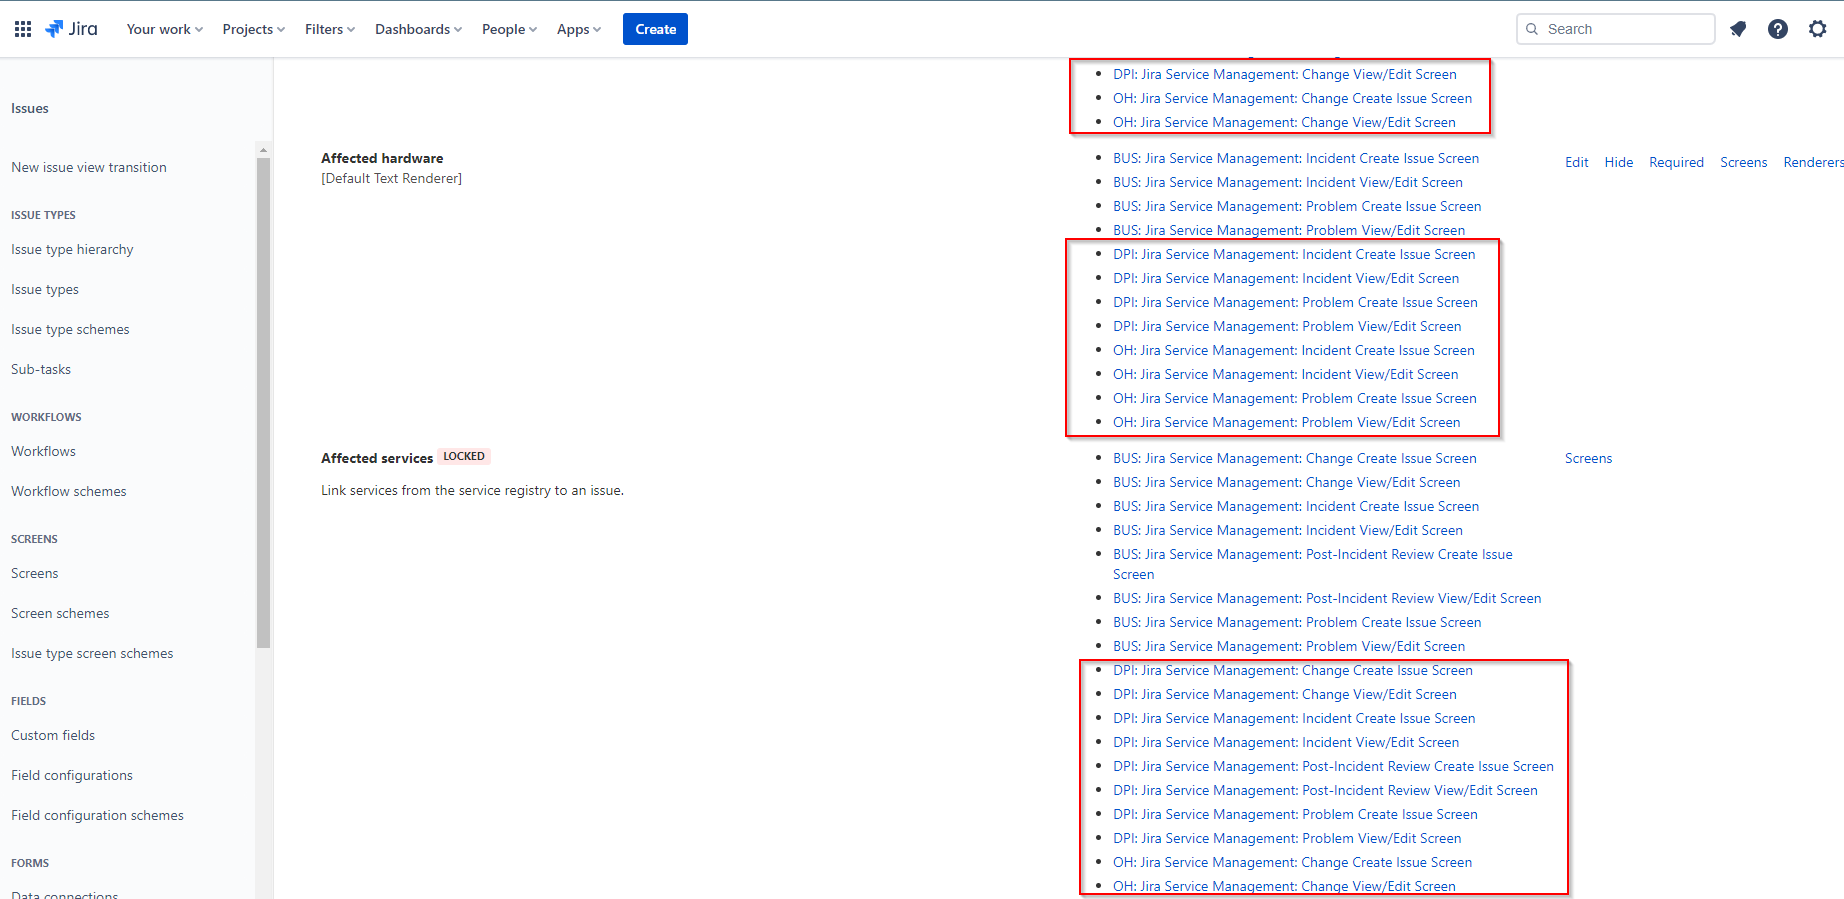Open the settings gear icon

[x=1818, y=29]
